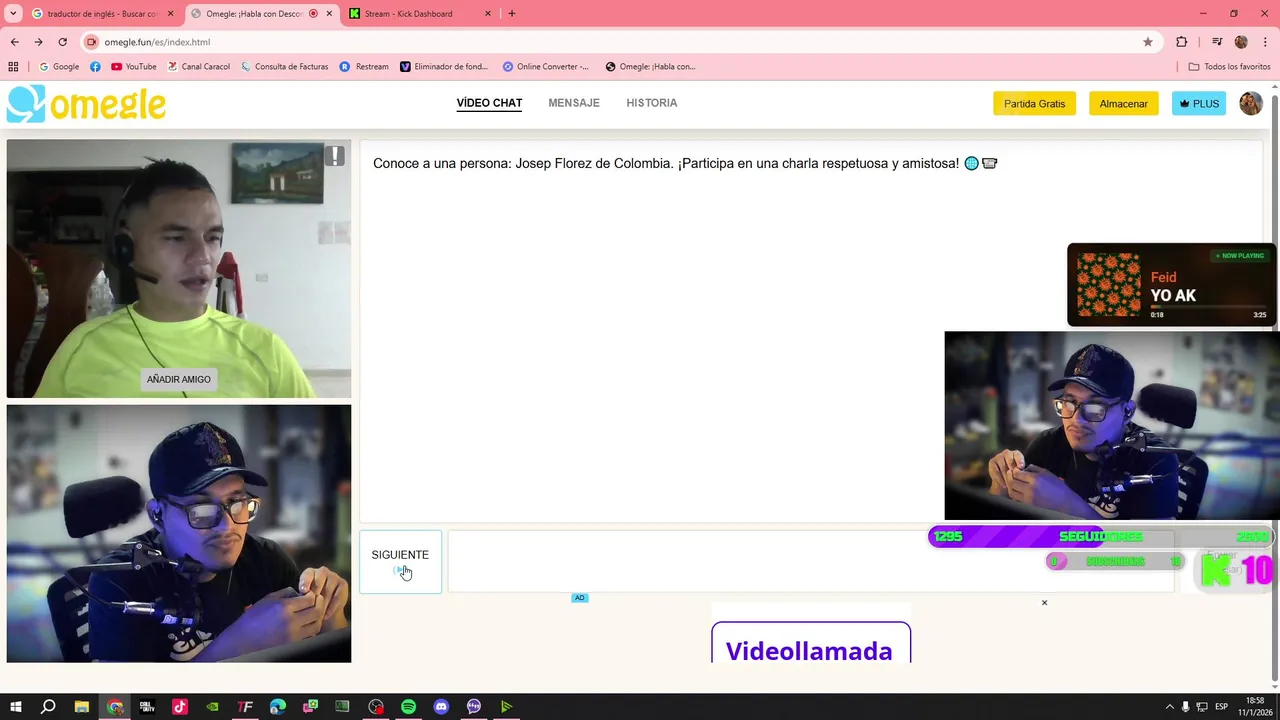Viewport: 1280px width, 720px height.
Task: Open Discord from the taskbar
Action: point(441,707)
